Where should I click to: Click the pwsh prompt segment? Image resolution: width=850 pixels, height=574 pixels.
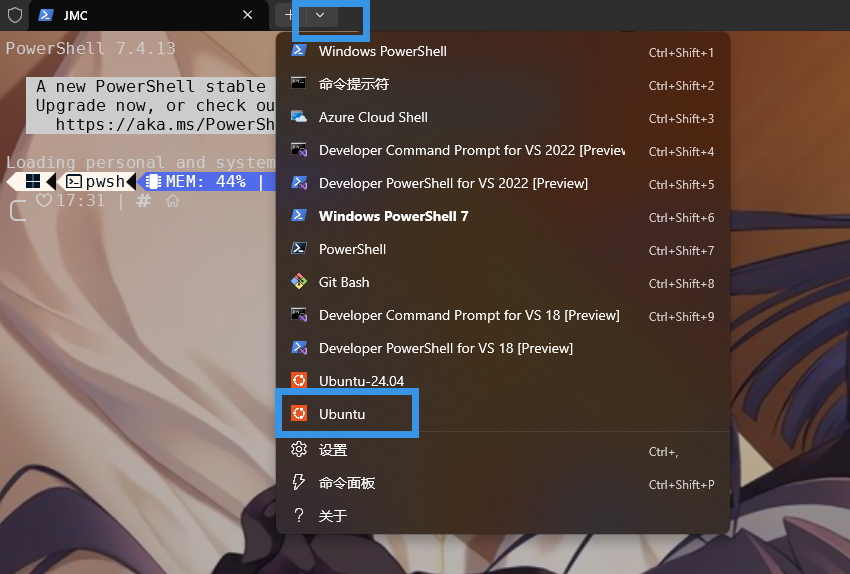coord(95,182)
